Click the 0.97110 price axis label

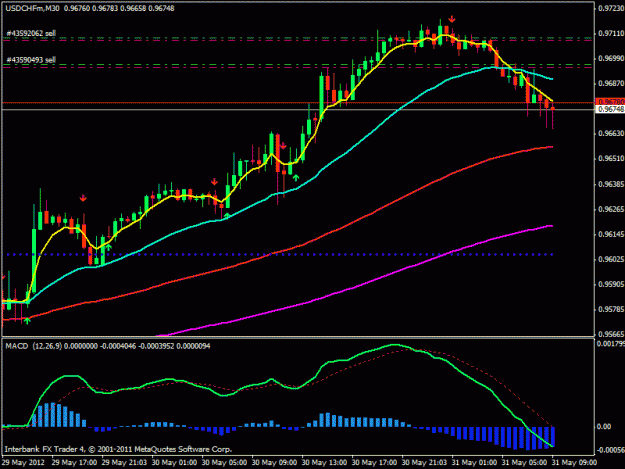(x=611, y=33)
